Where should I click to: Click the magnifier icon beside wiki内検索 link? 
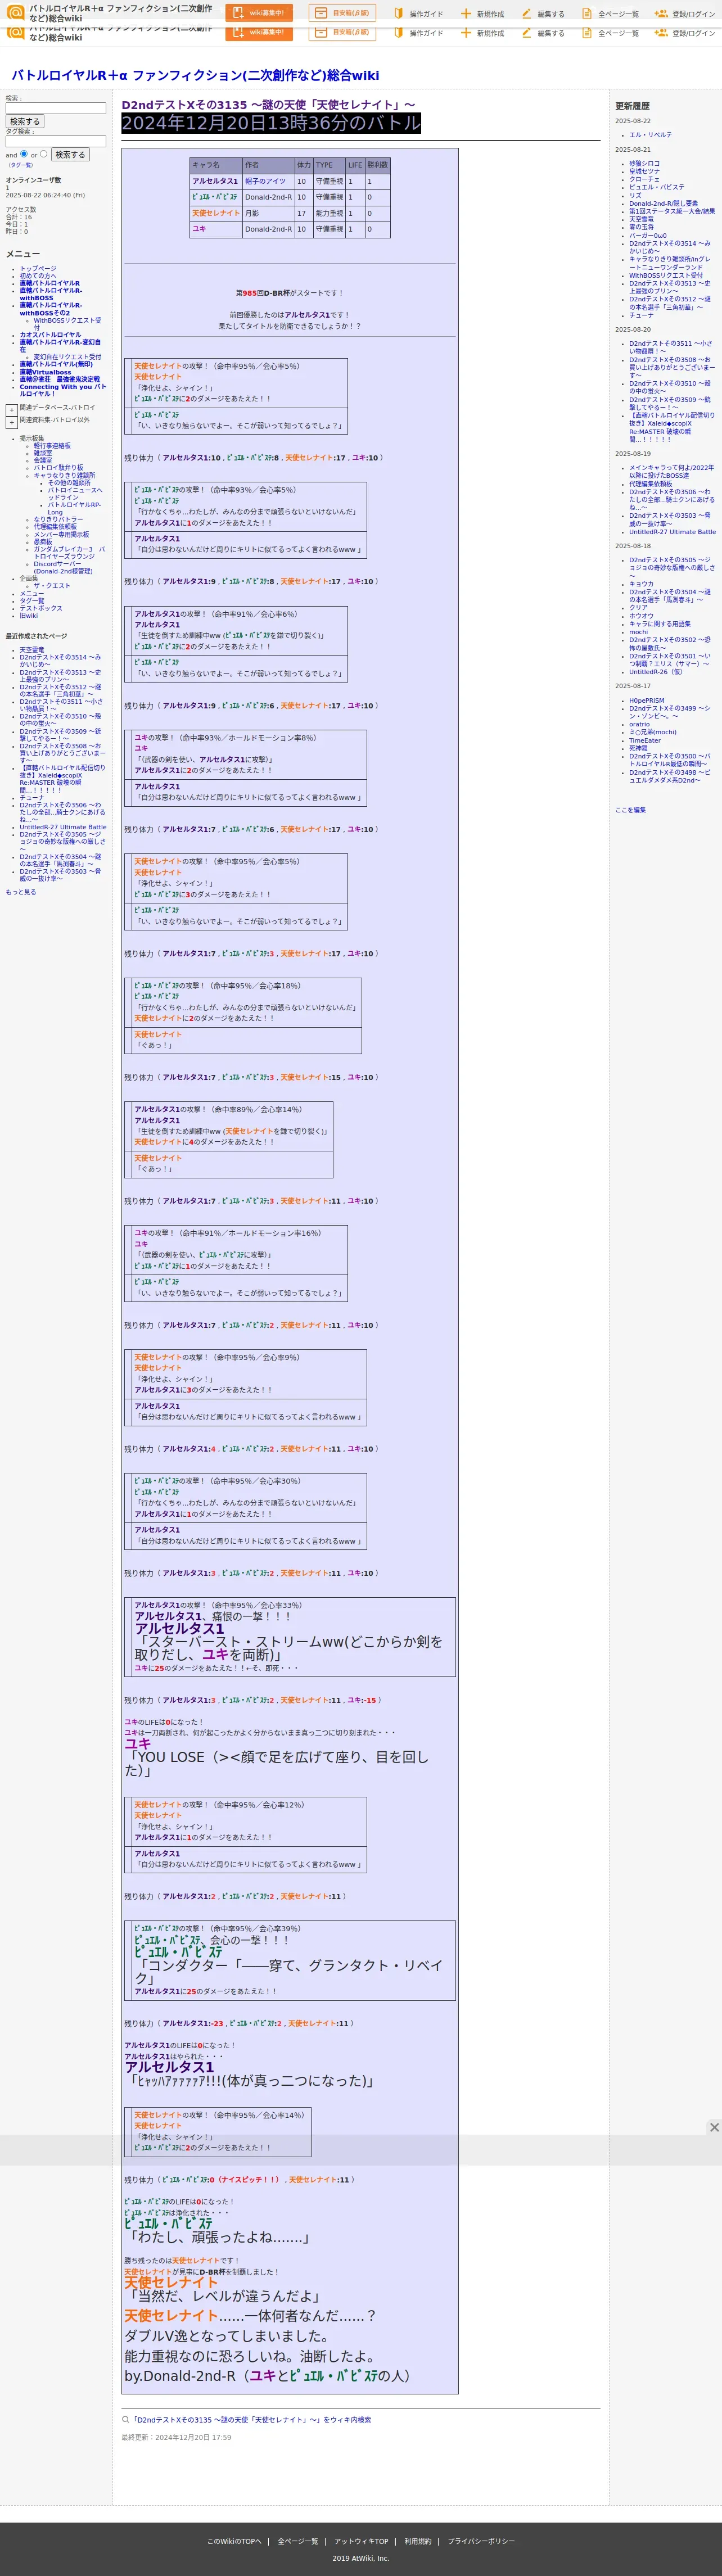point(125,2420)
